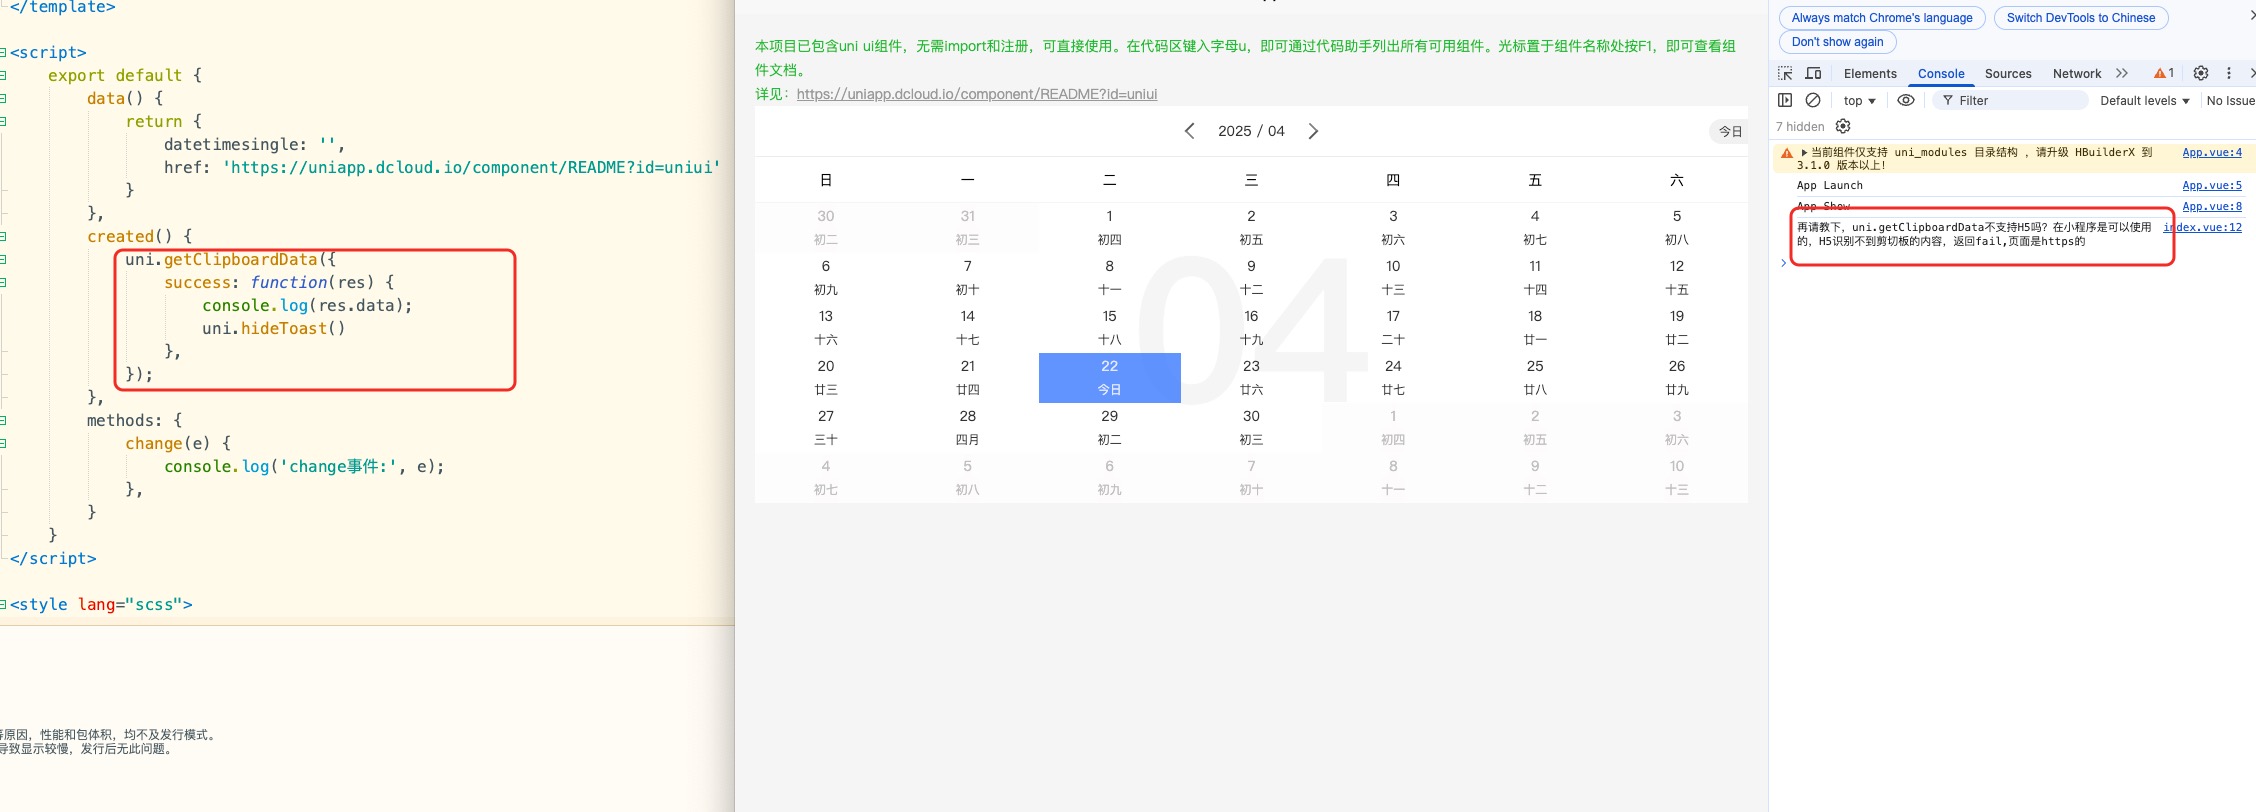Image resolution: width=2256 pixels, height=812 pixels.
Task: Open the uniapp.dcloud.io README link
Action: [976, 94]
